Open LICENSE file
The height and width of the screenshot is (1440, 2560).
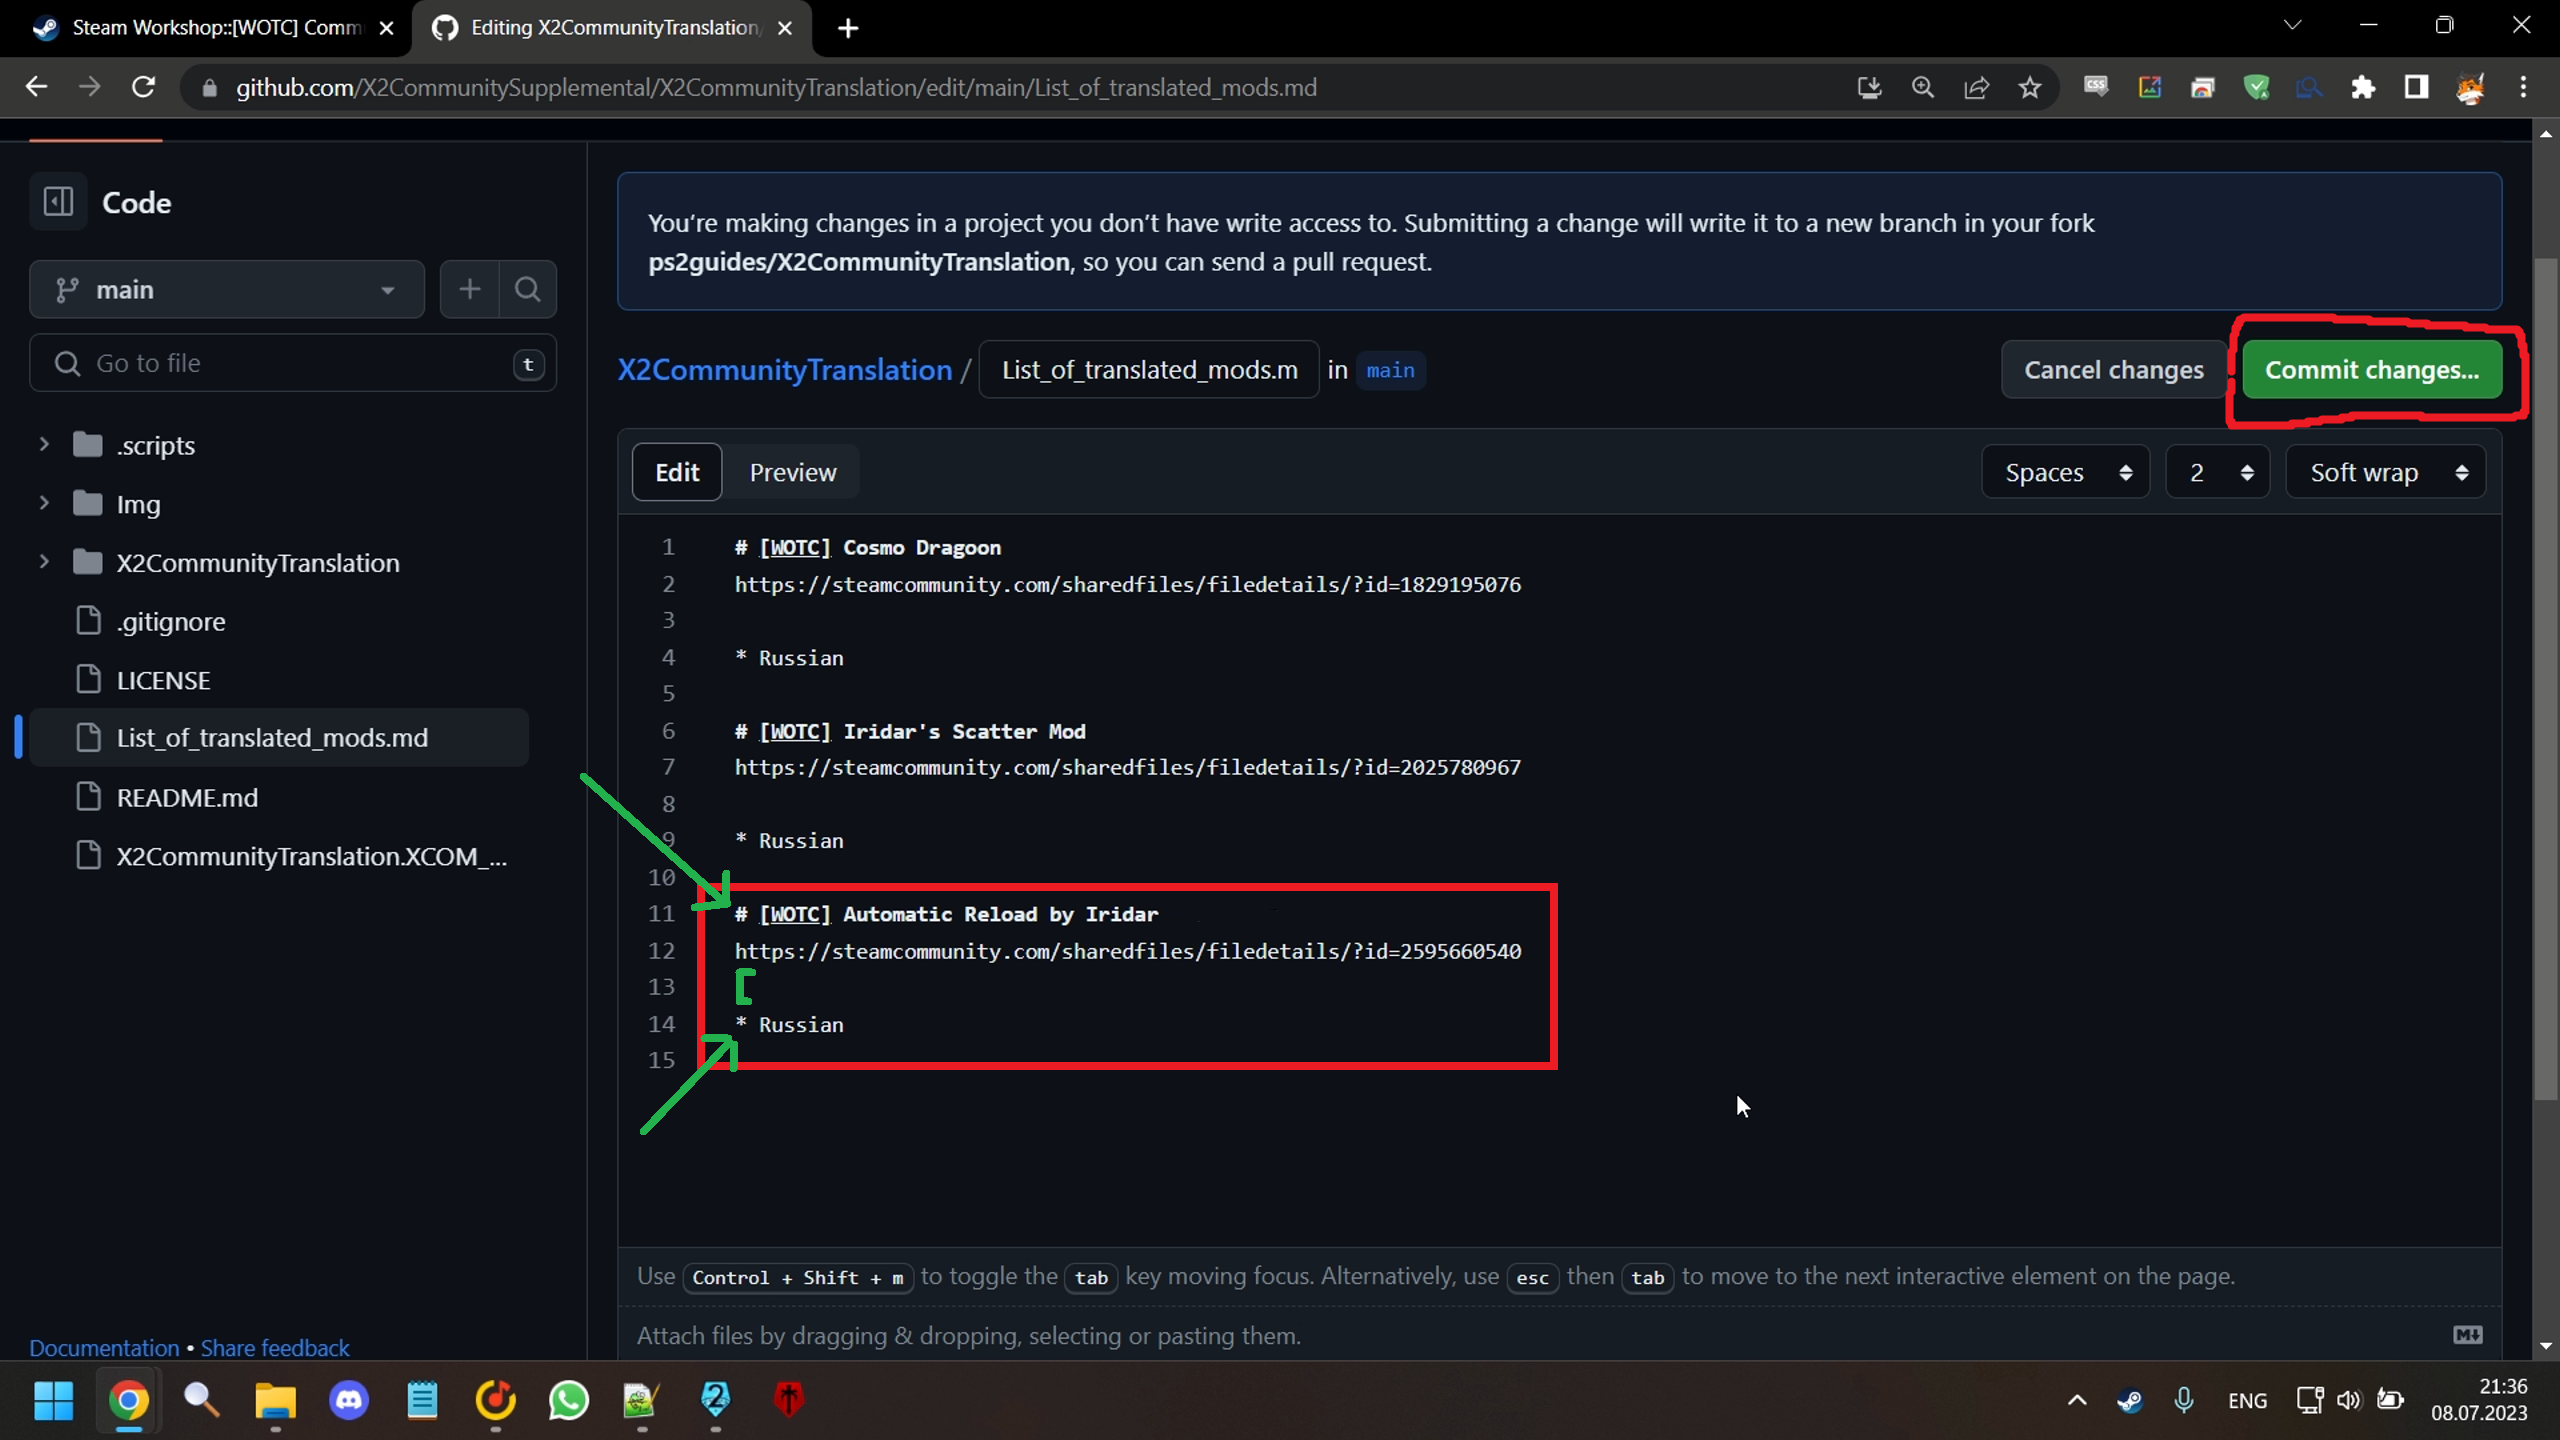160,680
